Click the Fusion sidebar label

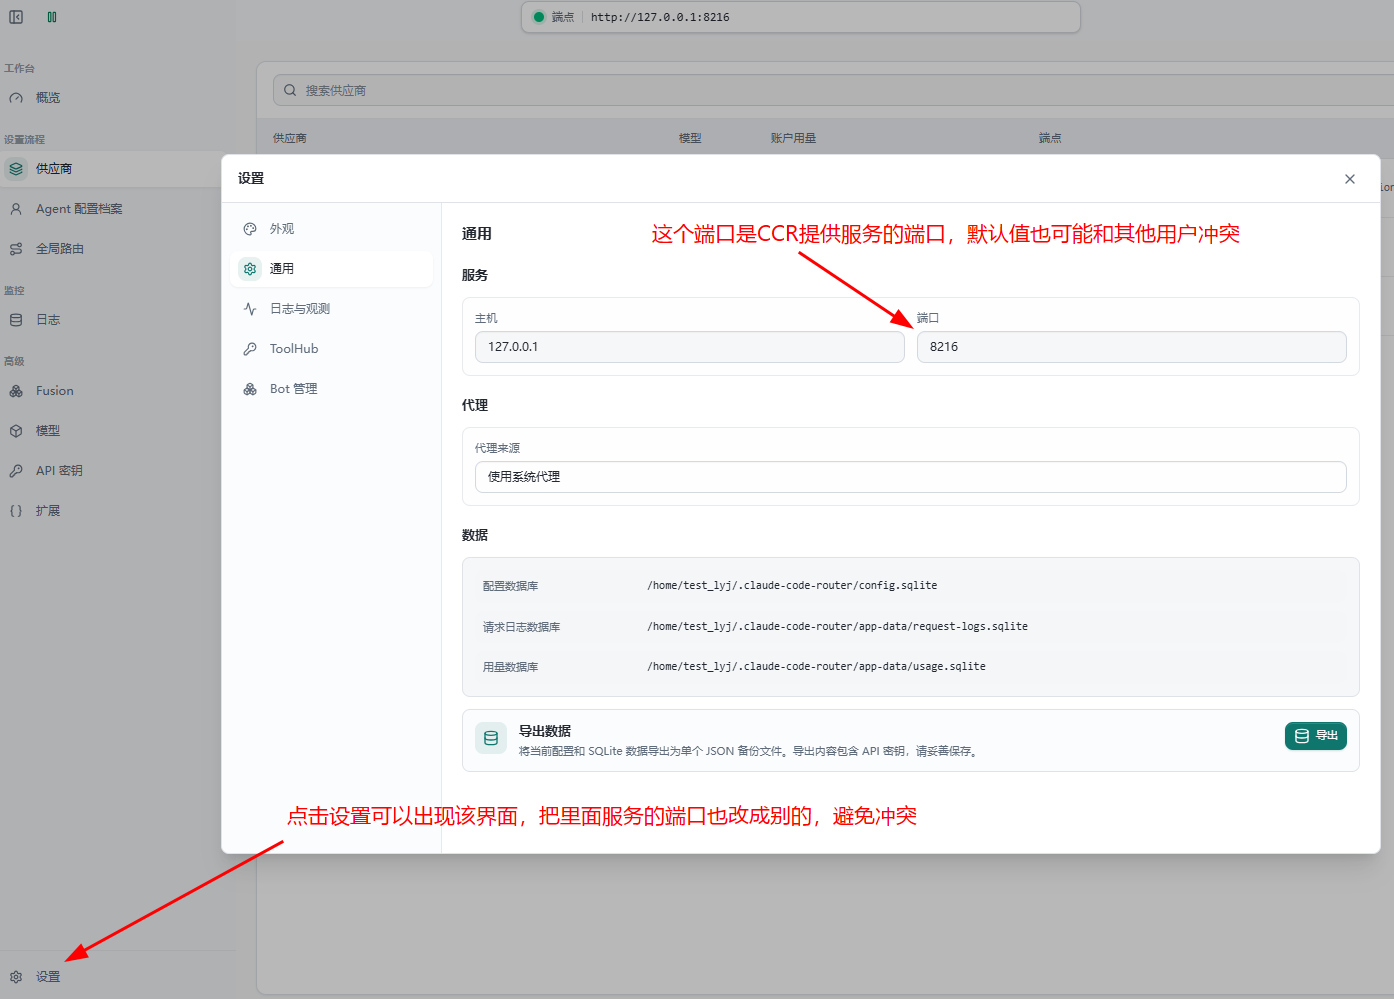pos(55,391)
